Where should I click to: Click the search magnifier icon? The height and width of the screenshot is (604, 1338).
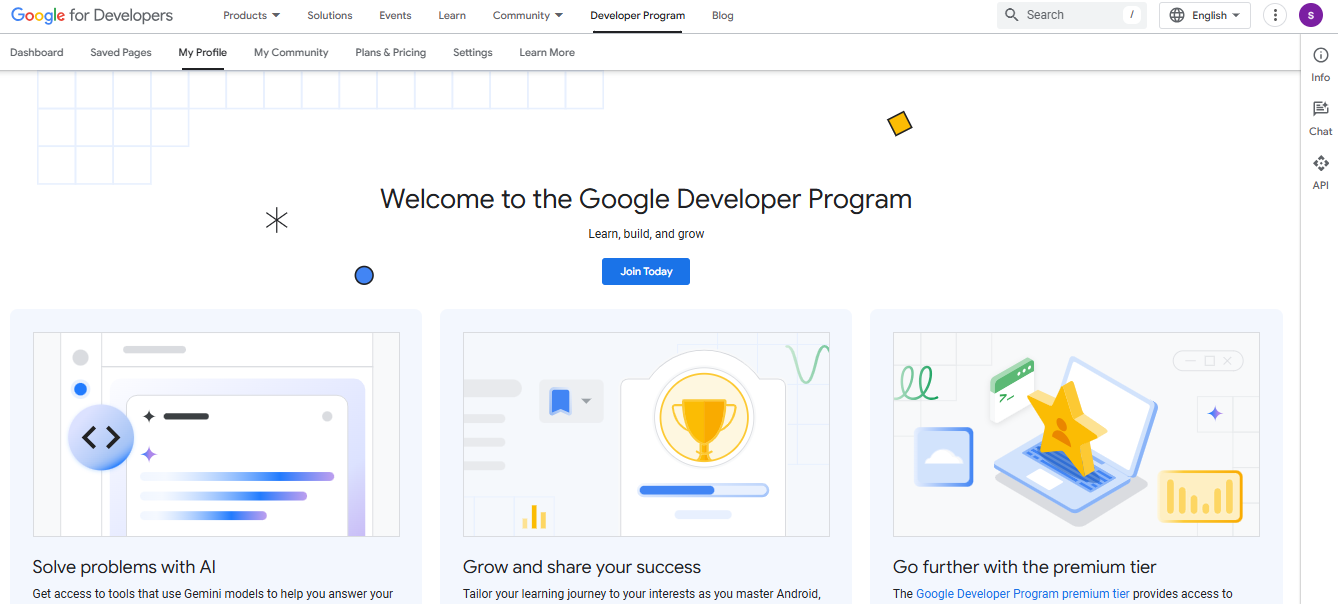1012,15
